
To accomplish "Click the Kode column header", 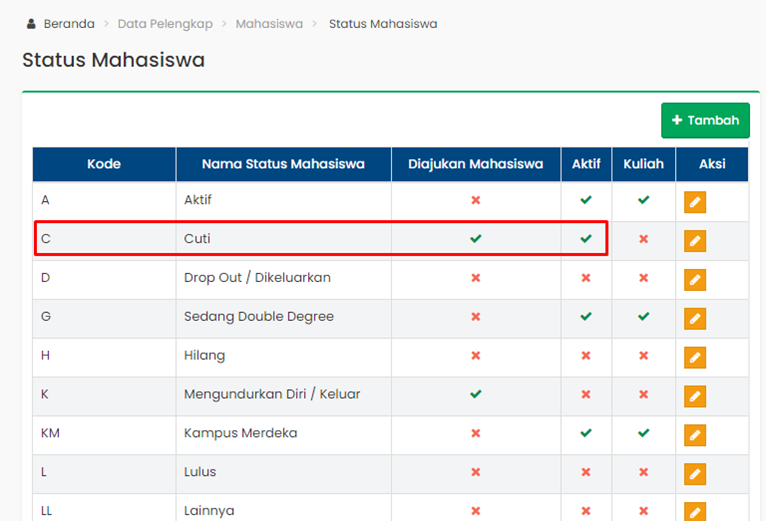I will 104,164.
